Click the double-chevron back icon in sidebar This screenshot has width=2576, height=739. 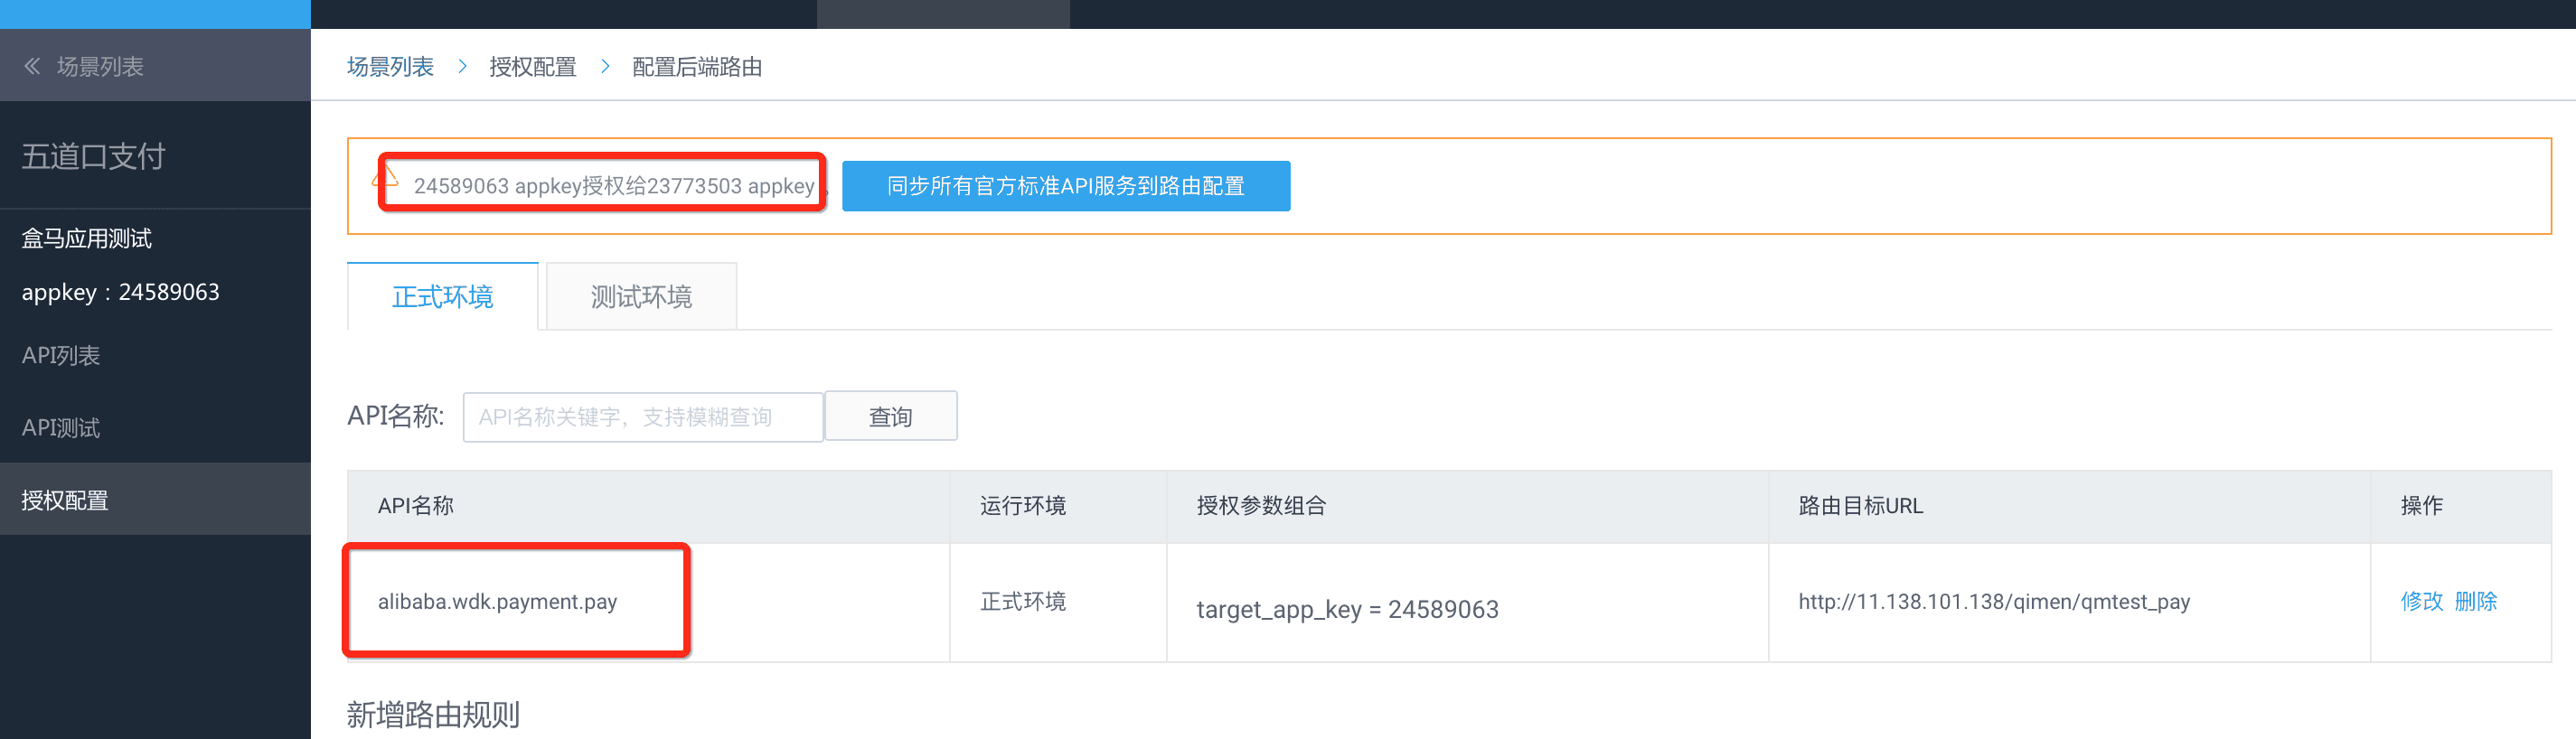click(x=32, y=66)
